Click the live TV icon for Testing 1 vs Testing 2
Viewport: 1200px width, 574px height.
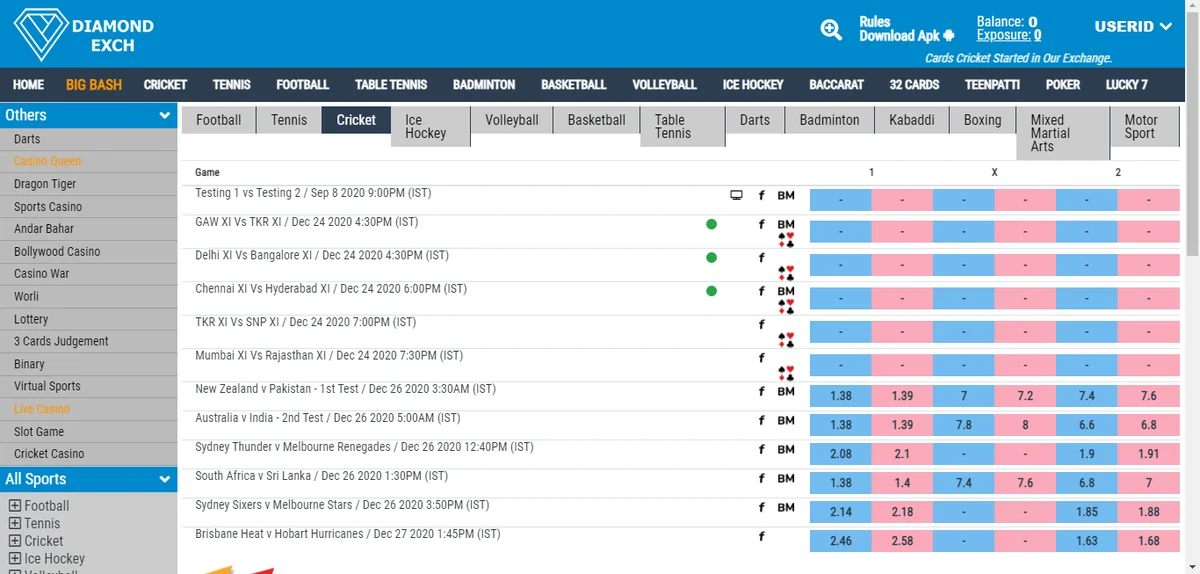(736, 195)
